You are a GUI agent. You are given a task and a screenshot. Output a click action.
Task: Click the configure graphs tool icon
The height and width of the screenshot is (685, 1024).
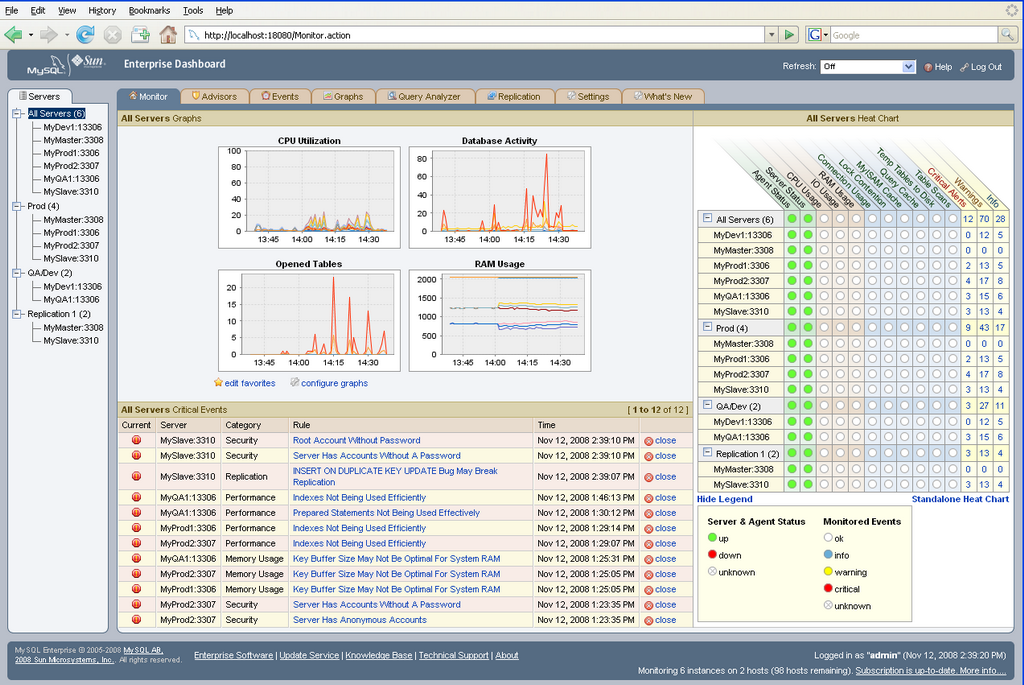(x=295, y=383)
